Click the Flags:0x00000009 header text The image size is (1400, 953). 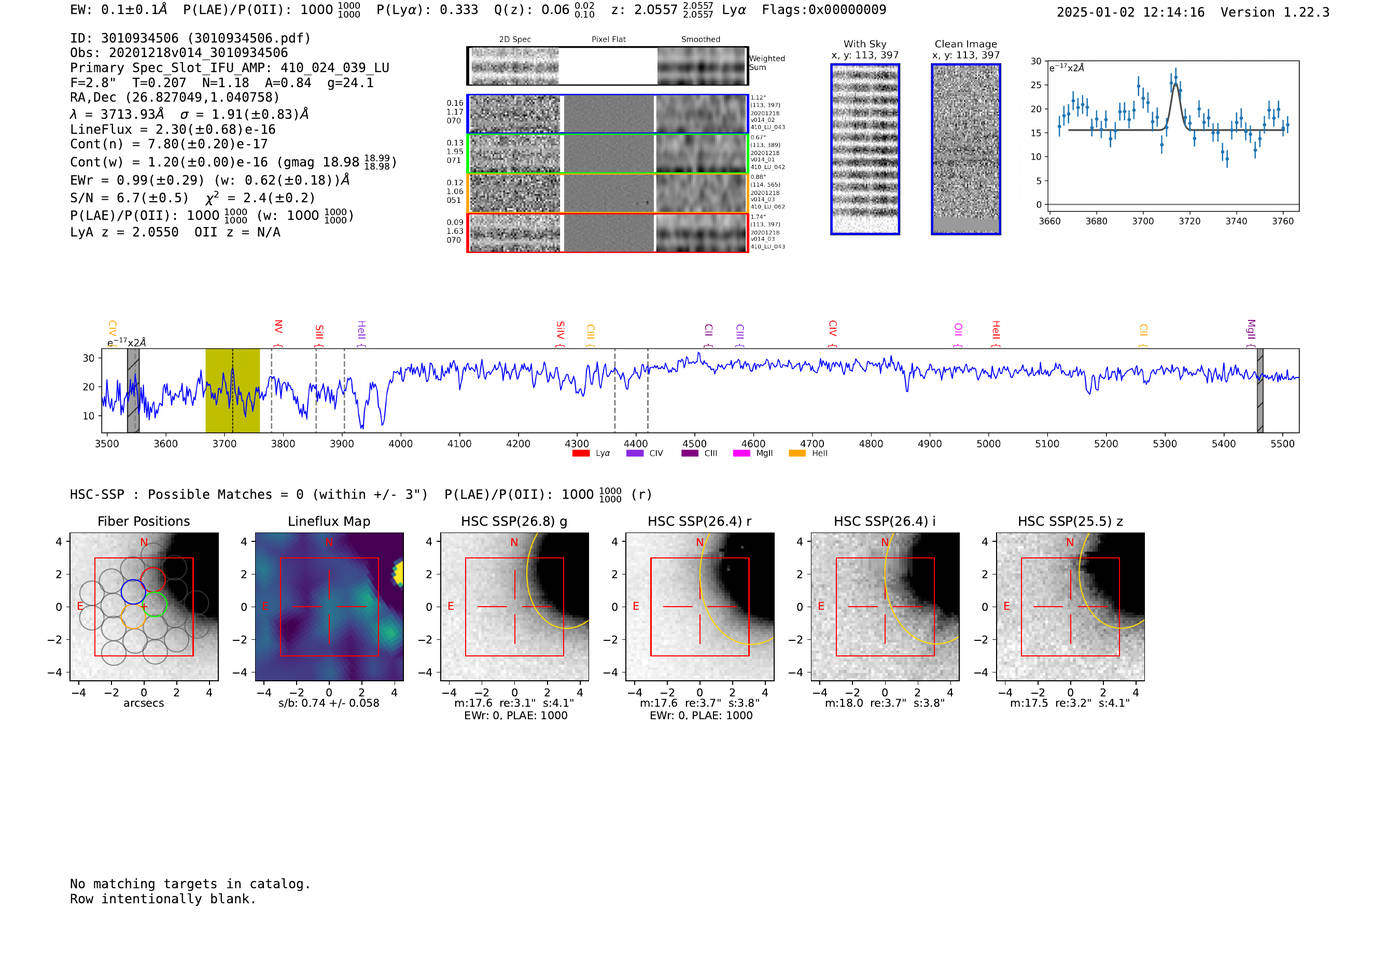point(824,10)
